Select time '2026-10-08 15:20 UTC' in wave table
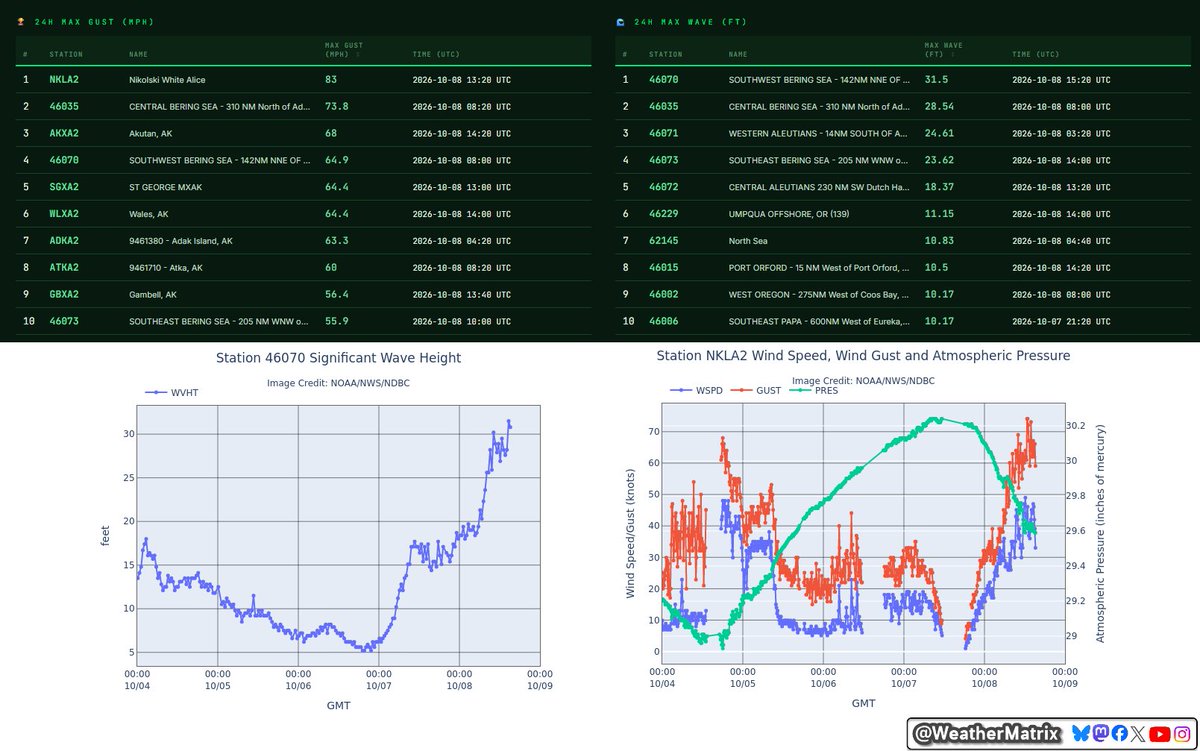The width and height of the screenshot is (1200, 751). (1061, 79)
